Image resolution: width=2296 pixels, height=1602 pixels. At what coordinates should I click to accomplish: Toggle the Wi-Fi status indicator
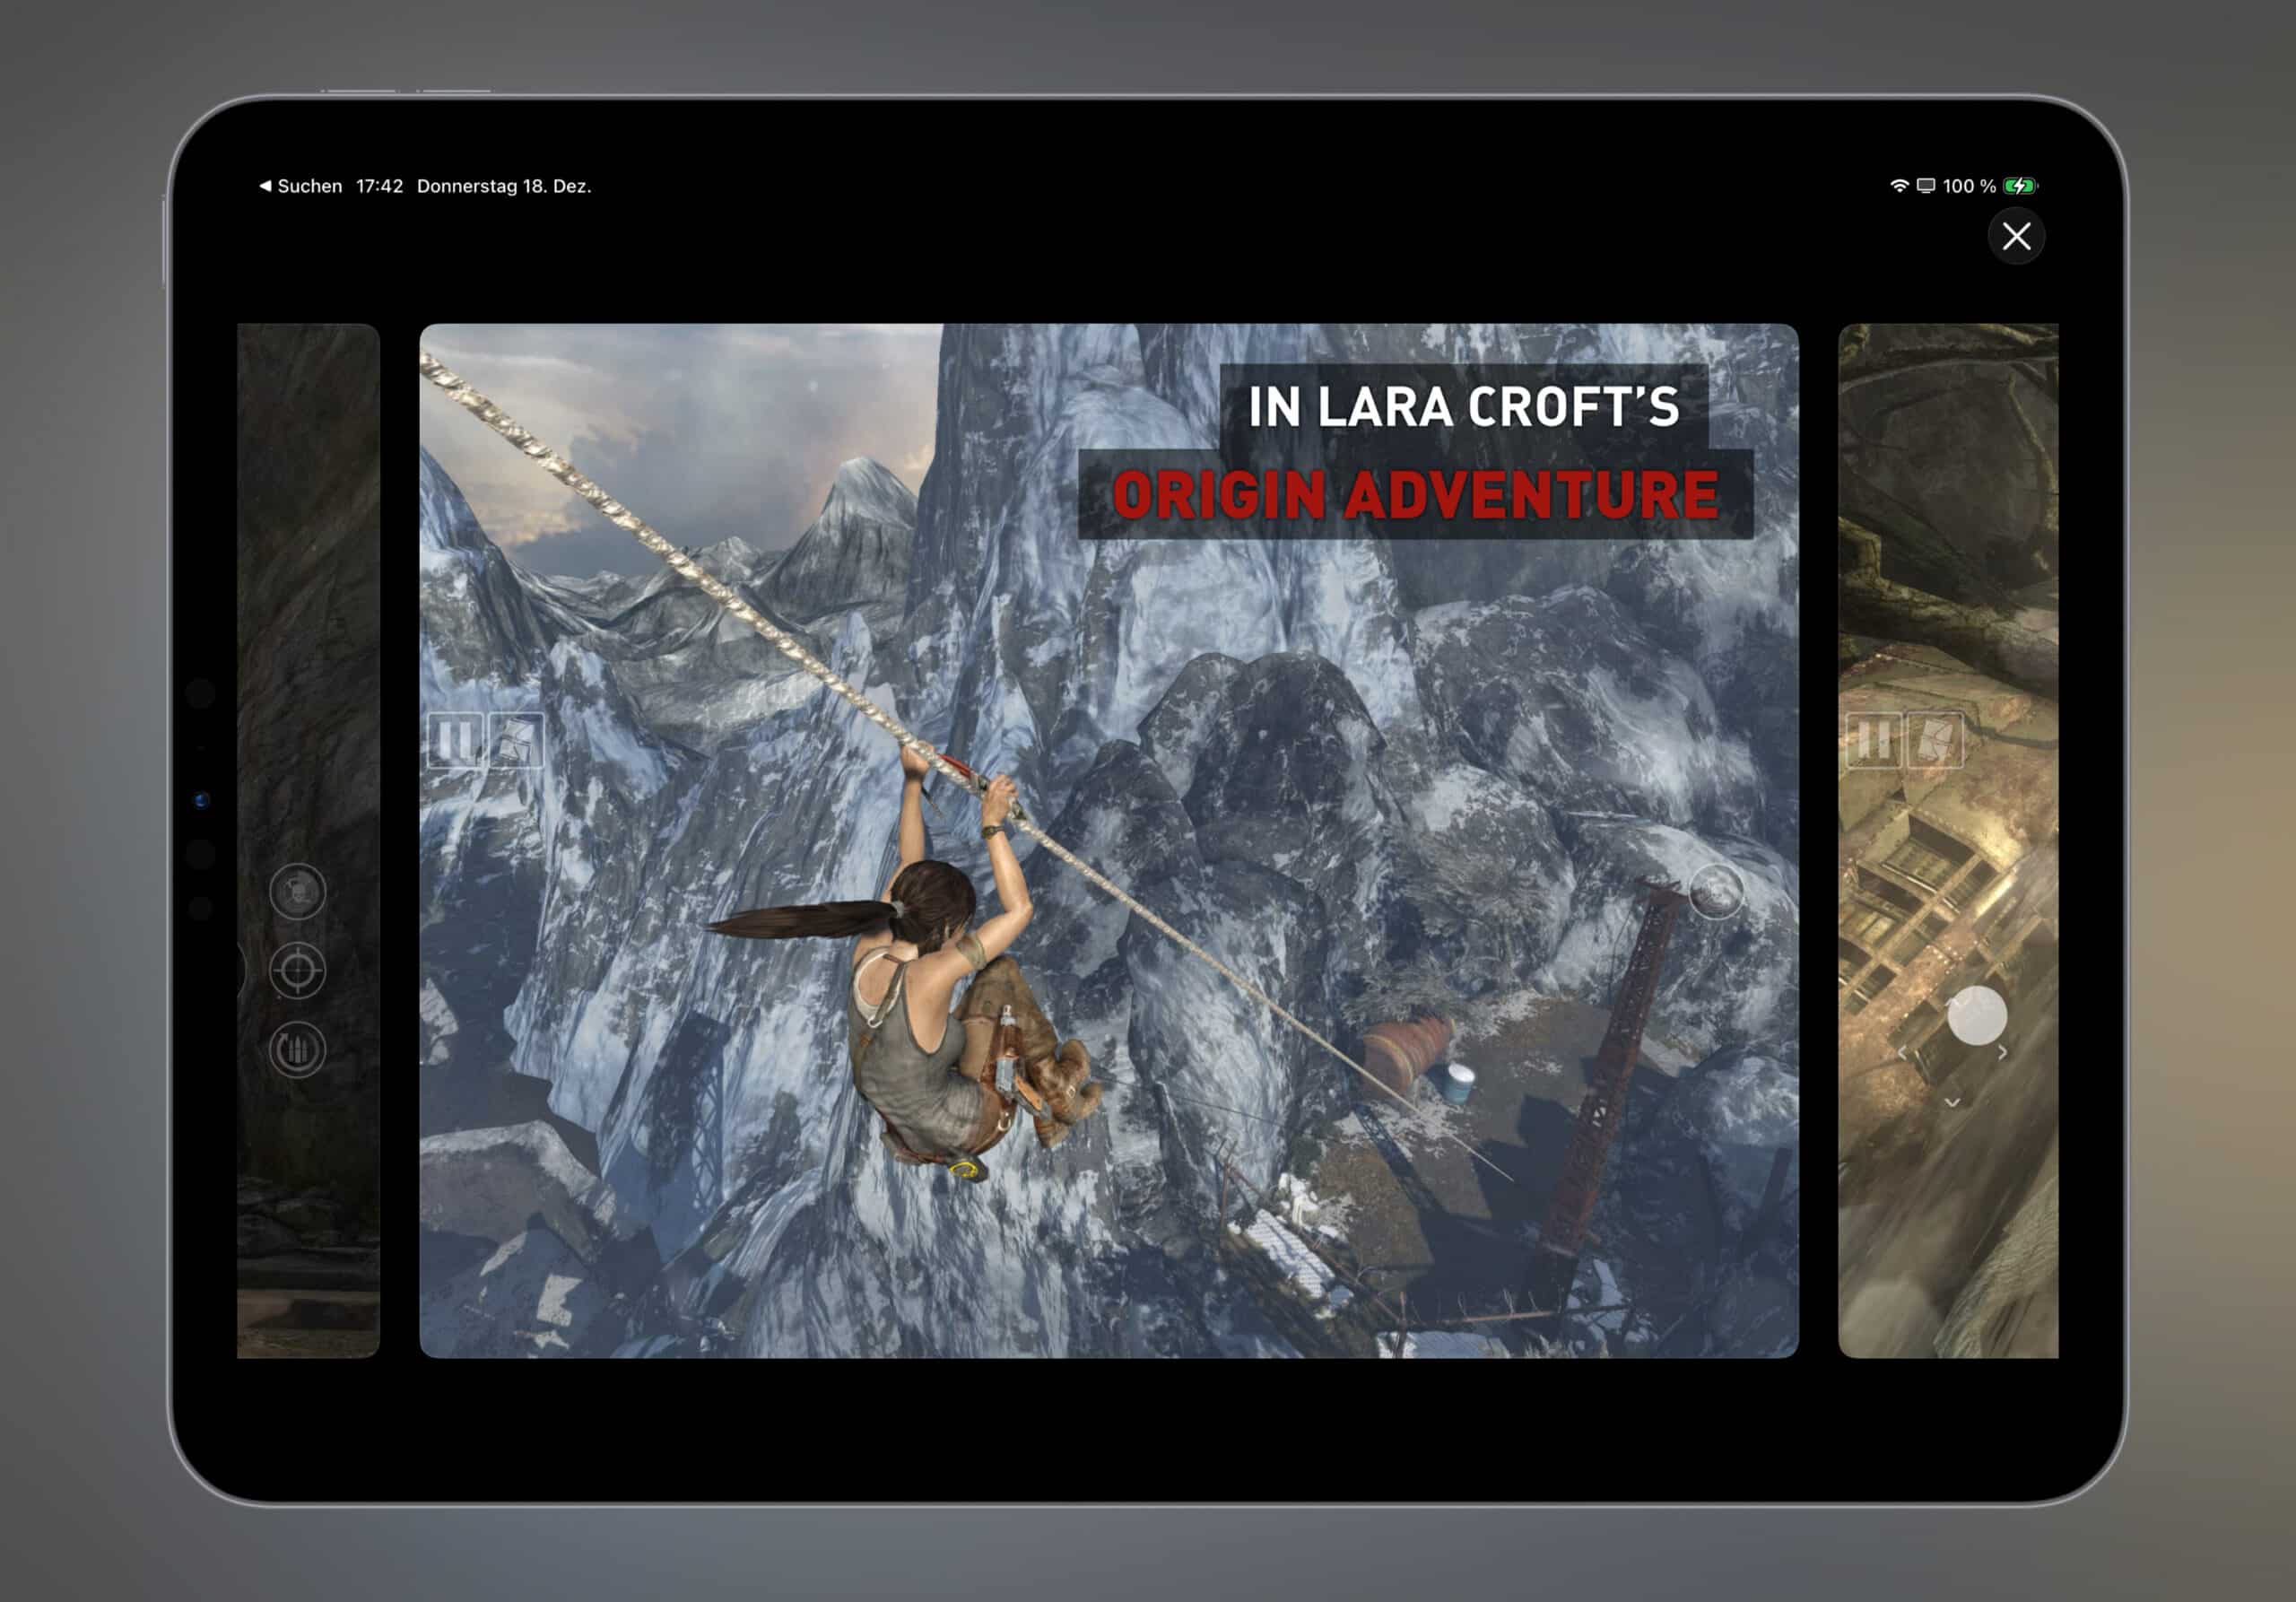1899,186
